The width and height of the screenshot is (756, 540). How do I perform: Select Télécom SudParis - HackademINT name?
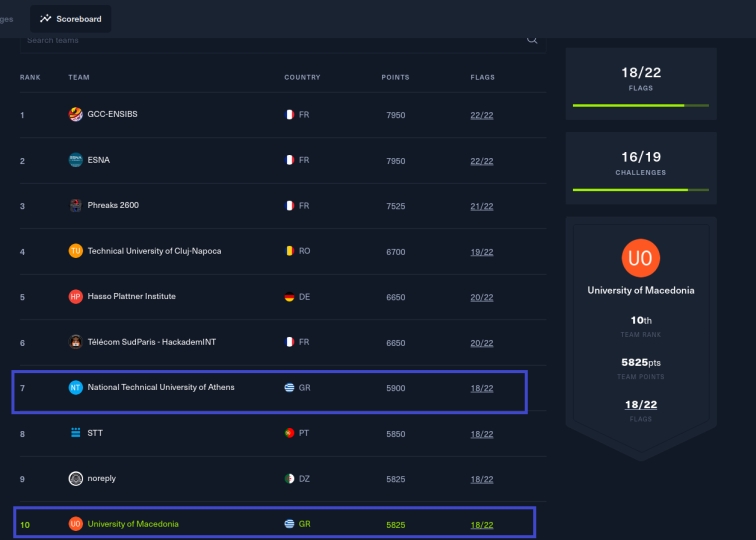tap(151, 342)
